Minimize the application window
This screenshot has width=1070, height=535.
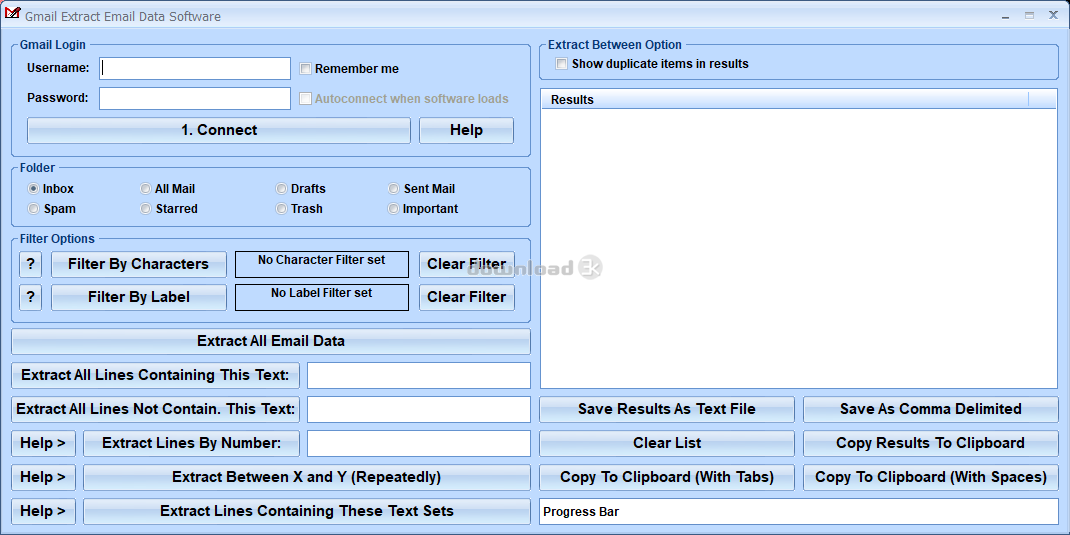(x=1007, y=16)
